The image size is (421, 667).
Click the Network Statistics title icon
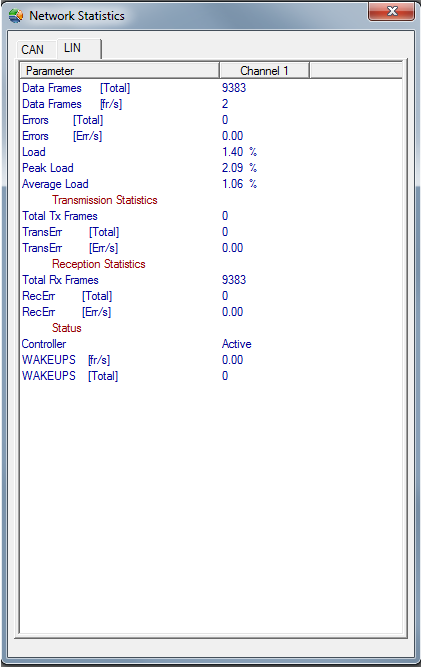click(16, 16)
